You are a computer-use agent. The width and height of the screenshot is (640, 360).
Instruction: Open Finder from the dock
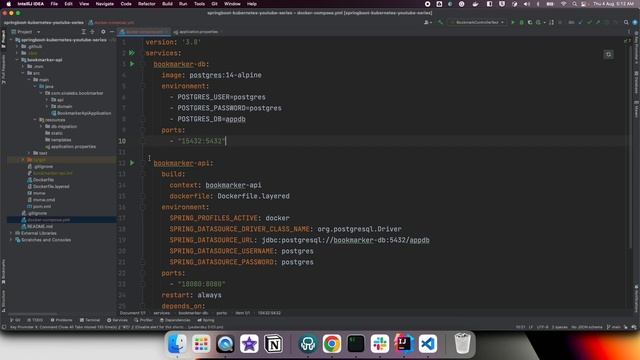pyautogui.click(x=177, y=344)
